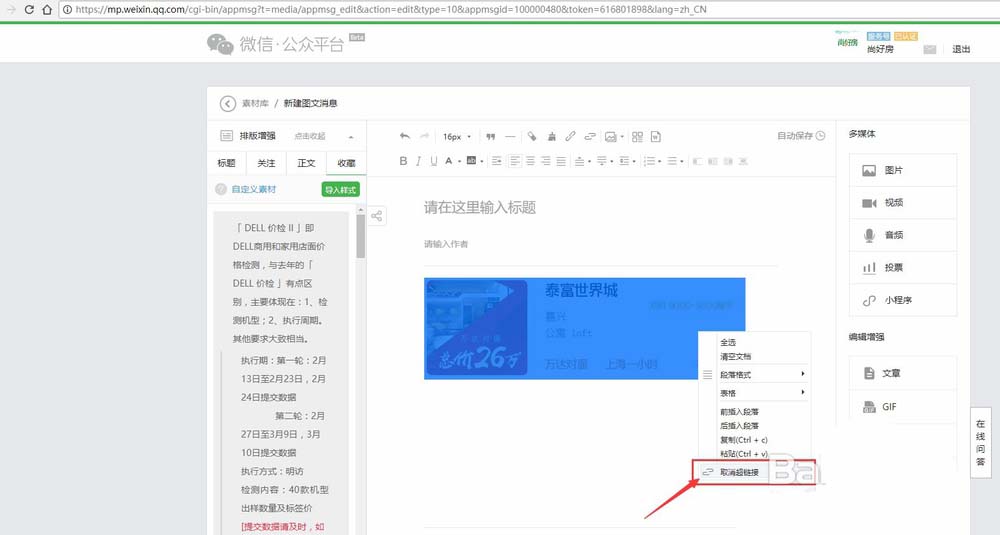Justify text alignment
1000x535 pixels.
(x=561, y=161)
